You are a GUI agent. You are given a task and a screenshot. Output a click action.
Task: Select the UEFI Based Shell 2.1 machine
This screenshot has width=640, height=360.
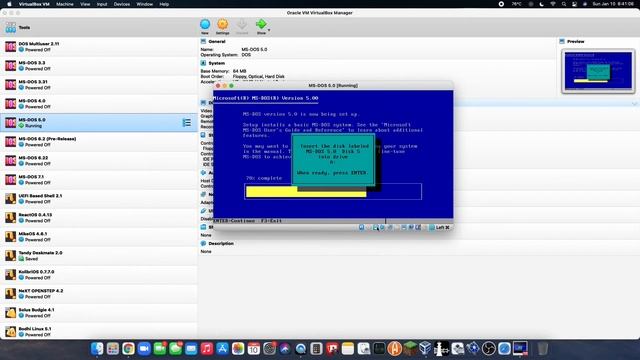point(99,198)
